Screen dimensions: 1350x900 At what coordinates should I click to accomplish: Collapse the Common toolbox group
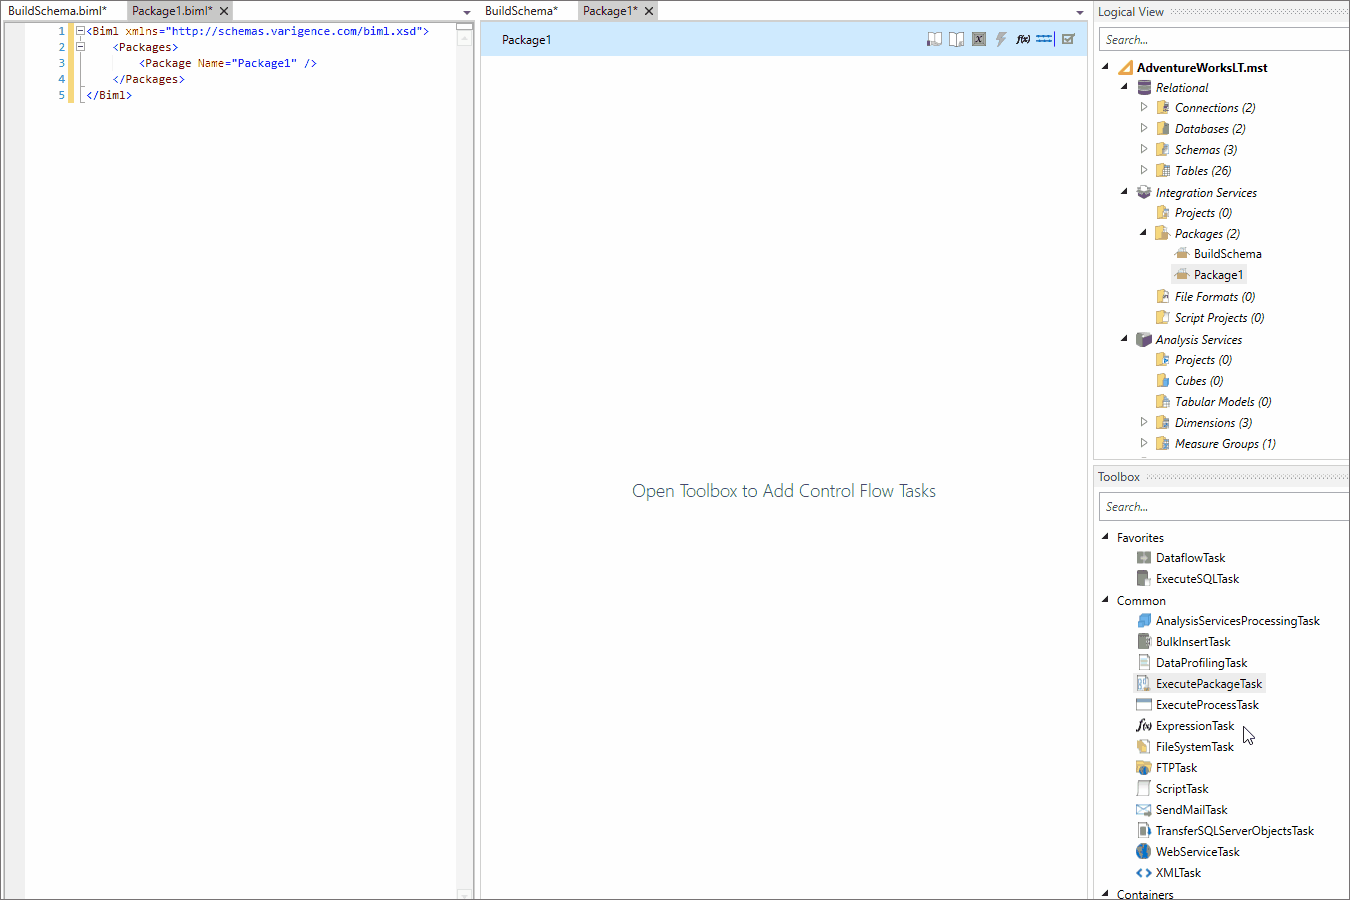[x=1106, y=600]
